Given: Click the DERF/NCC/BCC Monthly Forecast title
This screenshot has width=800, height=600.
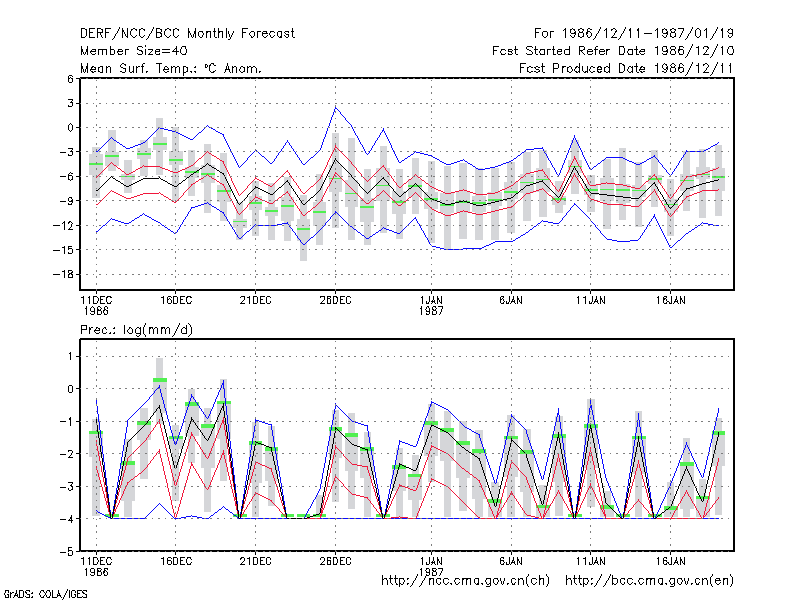Looking at the screenshot, I should coord(187,34).
